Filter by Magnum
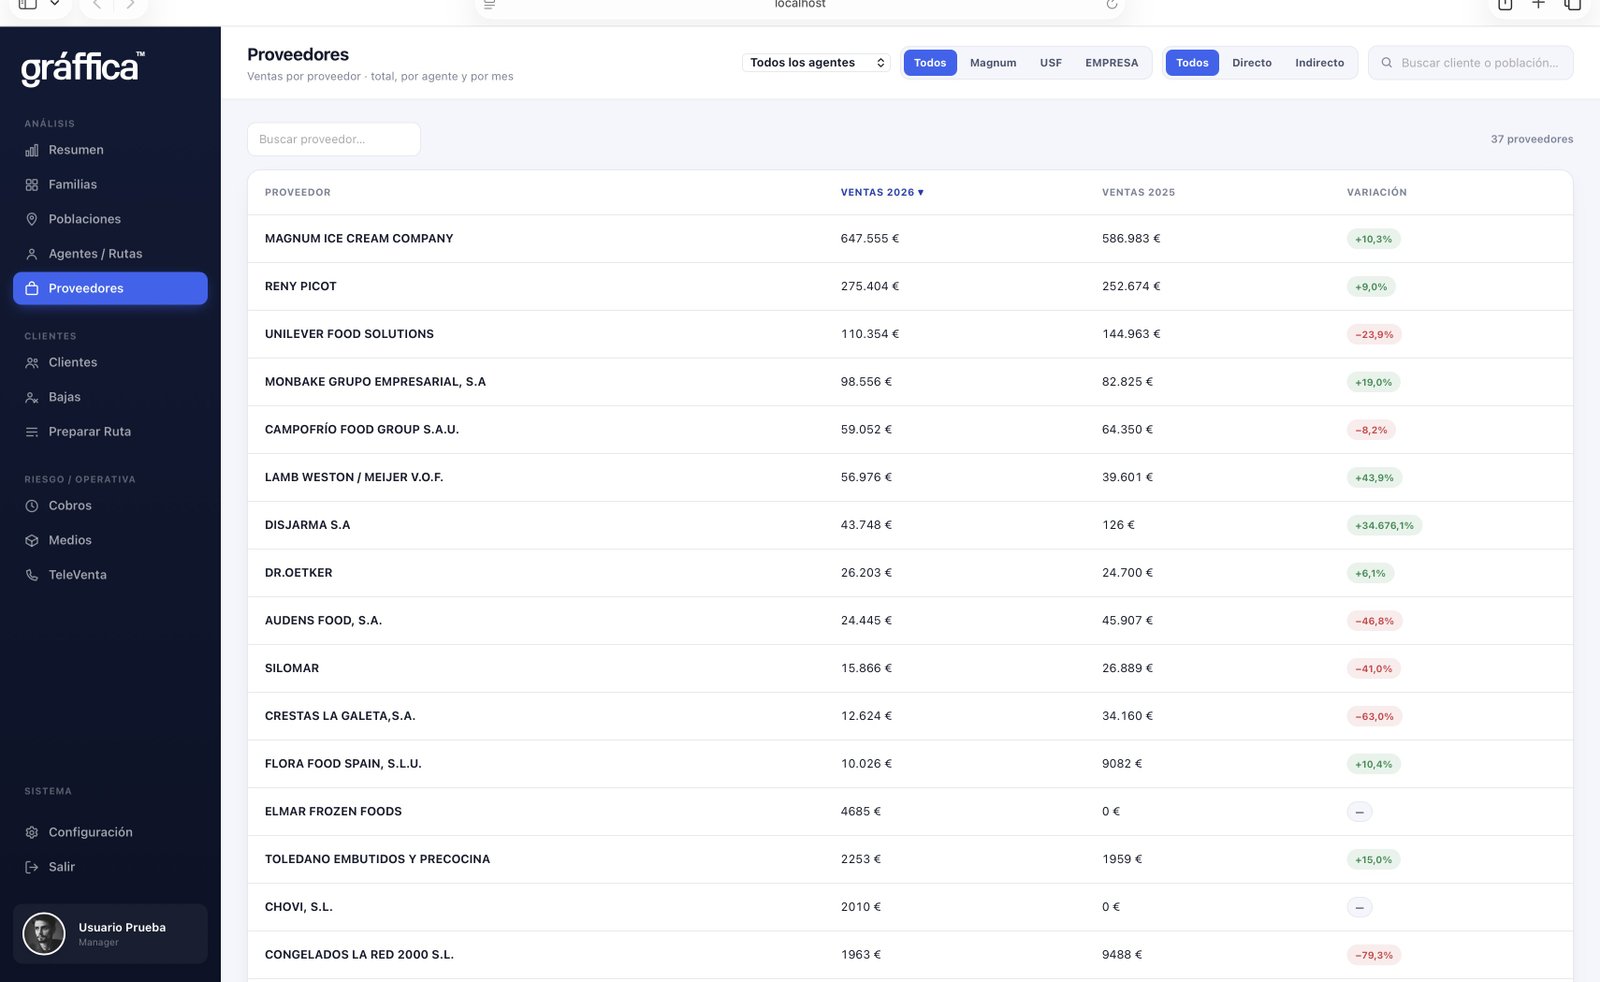 tap(993, 63)
